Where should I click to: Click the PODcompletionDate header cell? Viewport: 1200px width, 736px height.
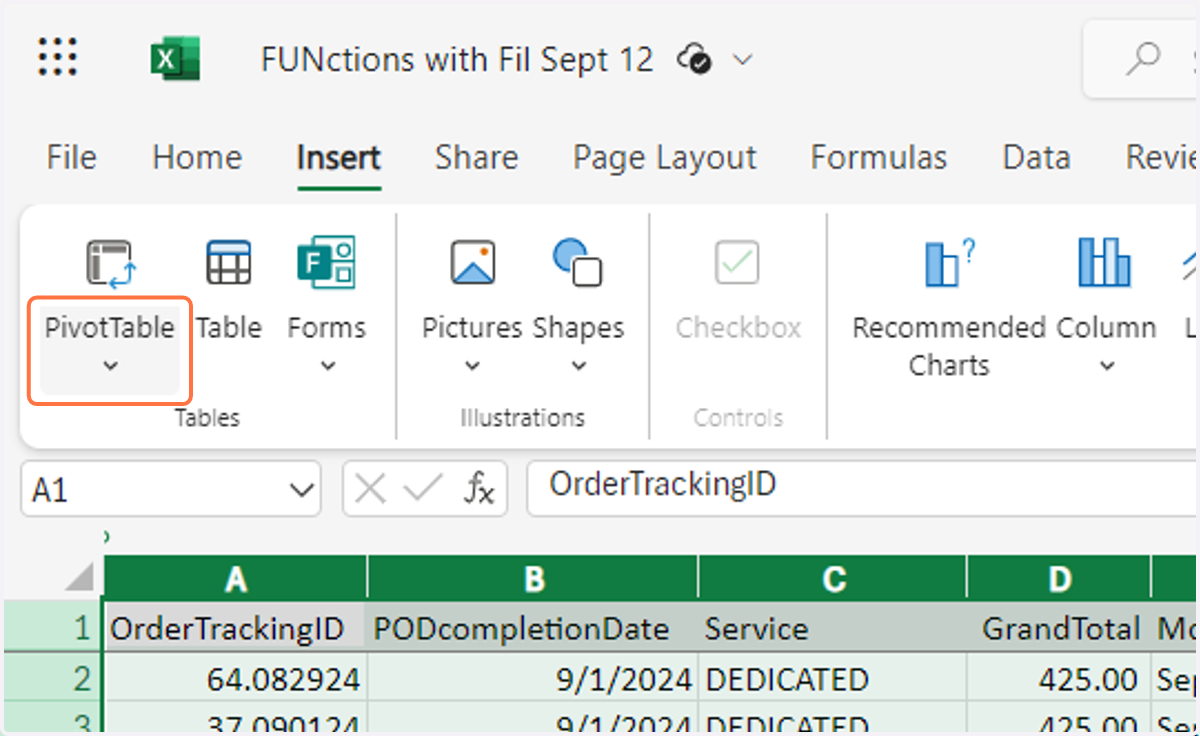(533, 628)
